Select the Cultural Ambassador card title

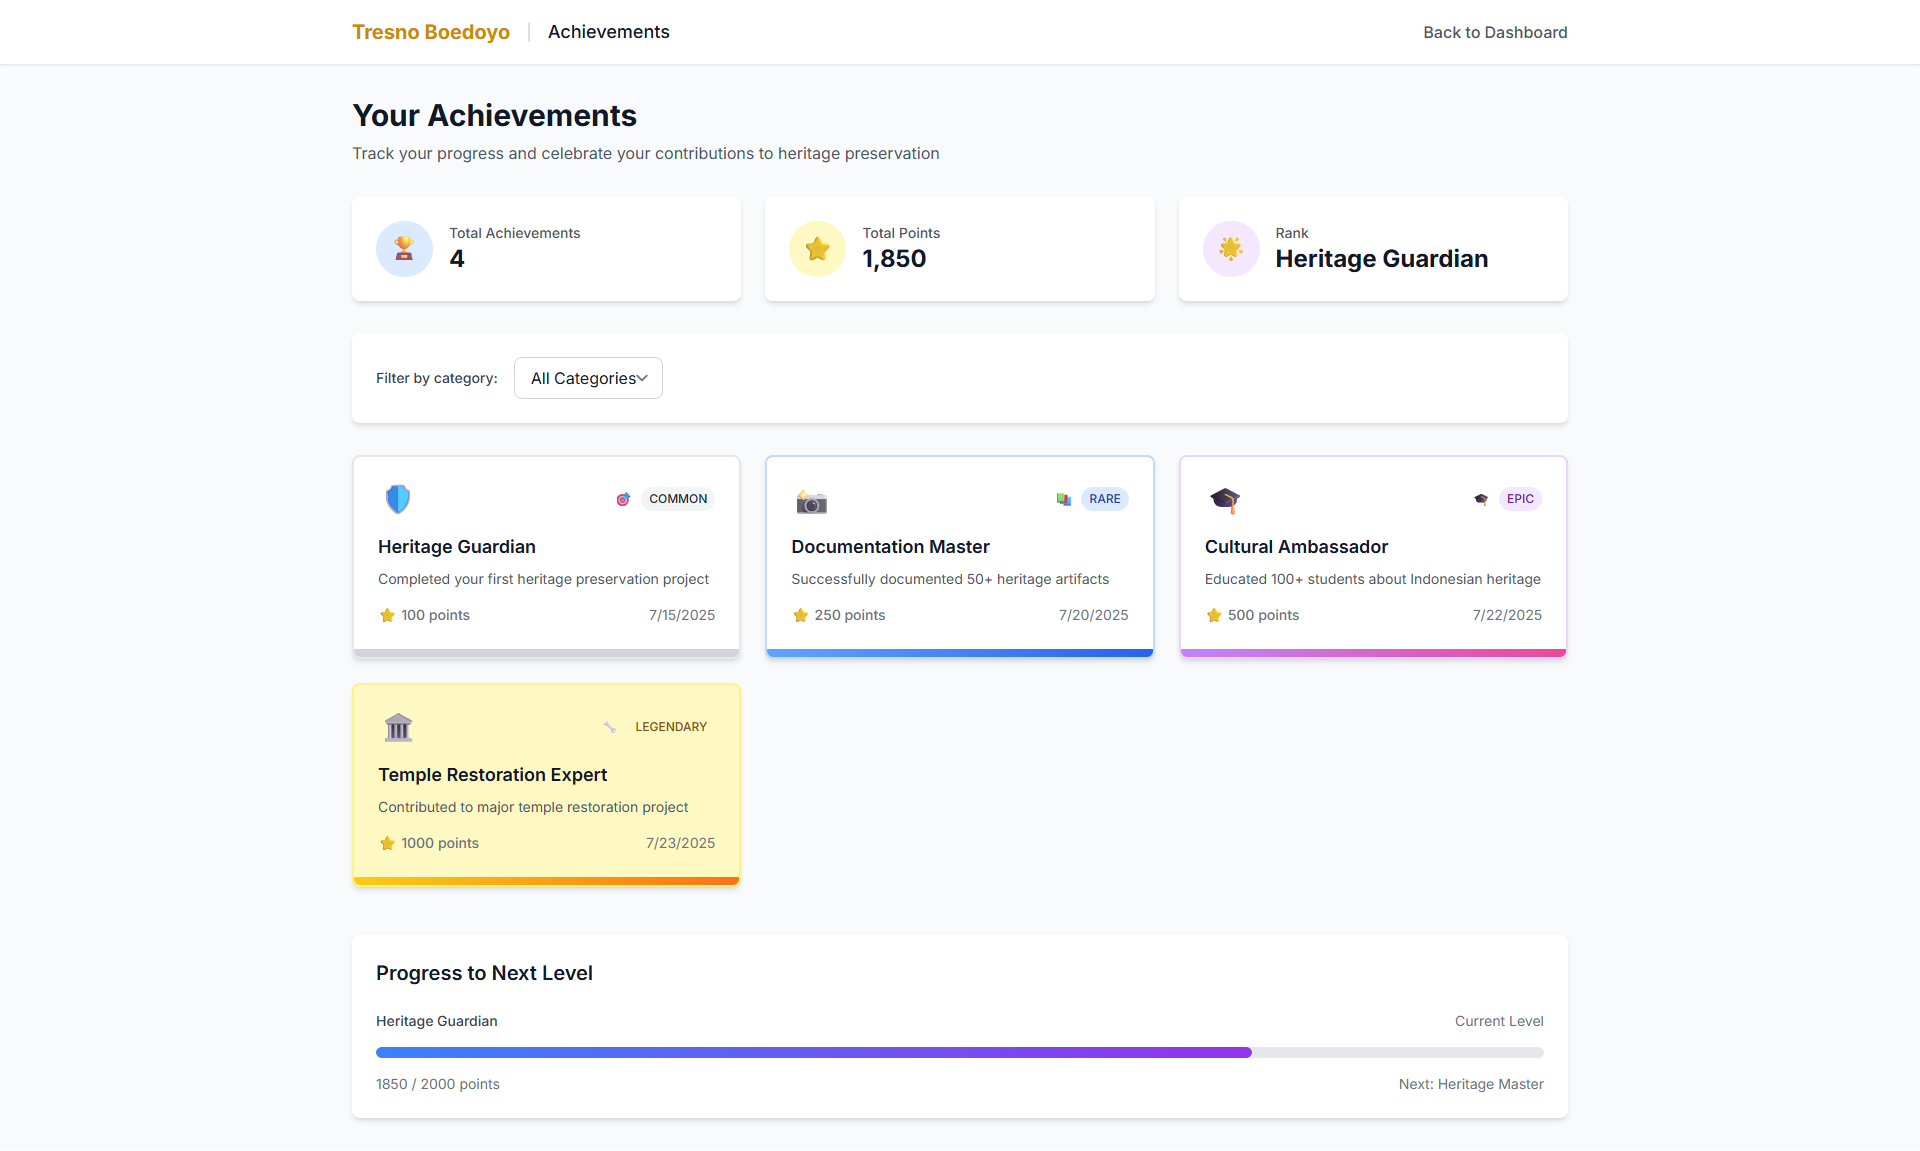(x=1296, y=547)
